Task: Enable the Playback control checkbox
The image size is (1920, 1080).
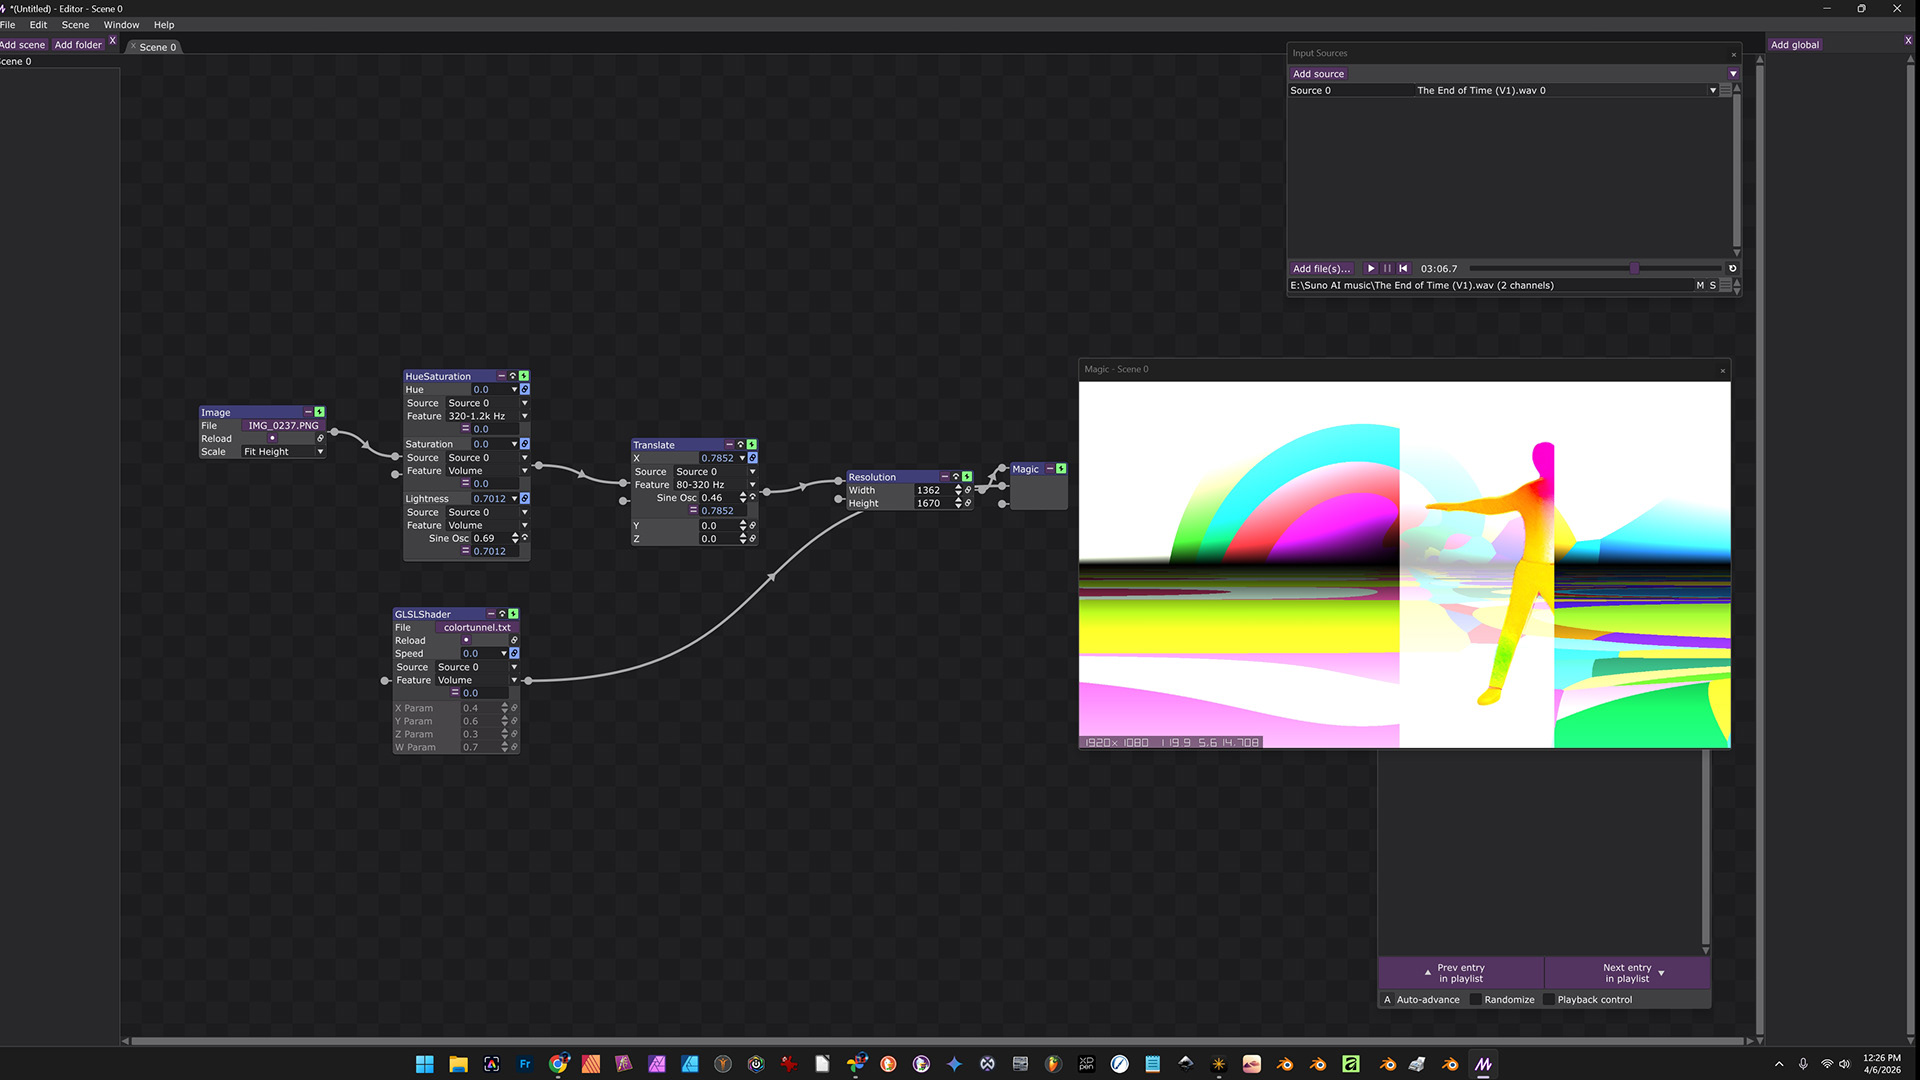Action: coord(1549,1000)
